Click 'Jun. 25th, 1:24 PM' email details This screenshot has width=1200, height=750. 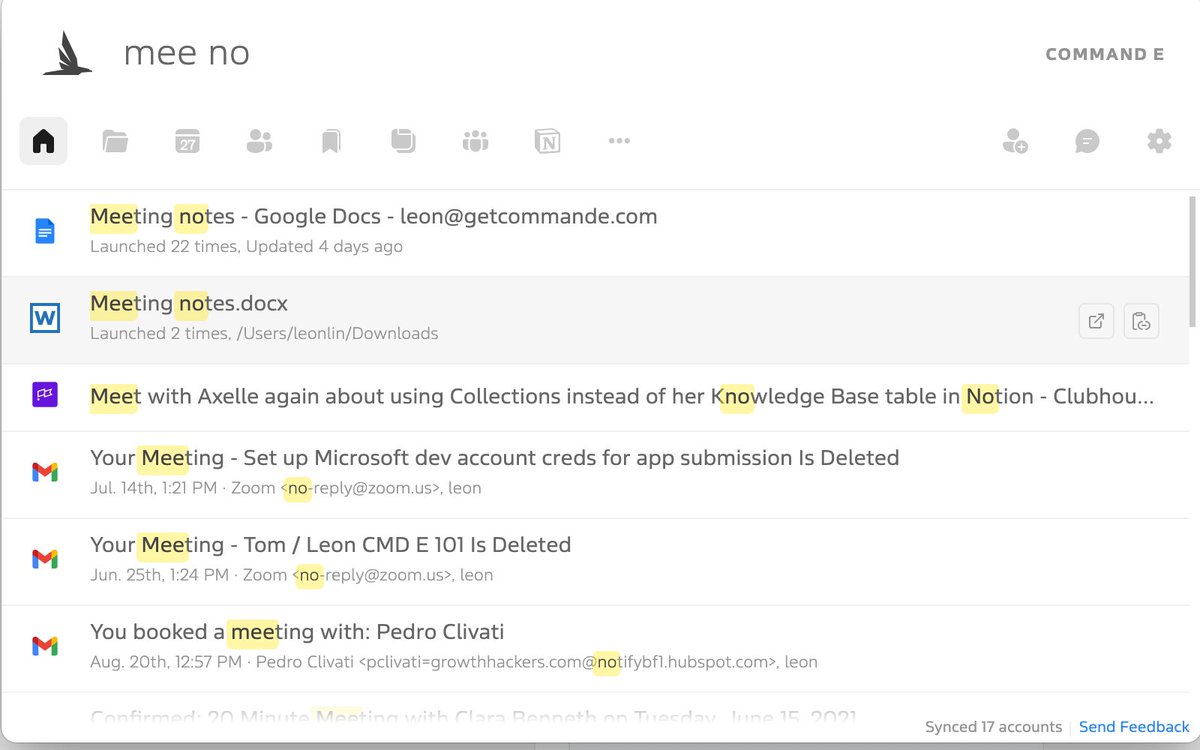[291, 575]
